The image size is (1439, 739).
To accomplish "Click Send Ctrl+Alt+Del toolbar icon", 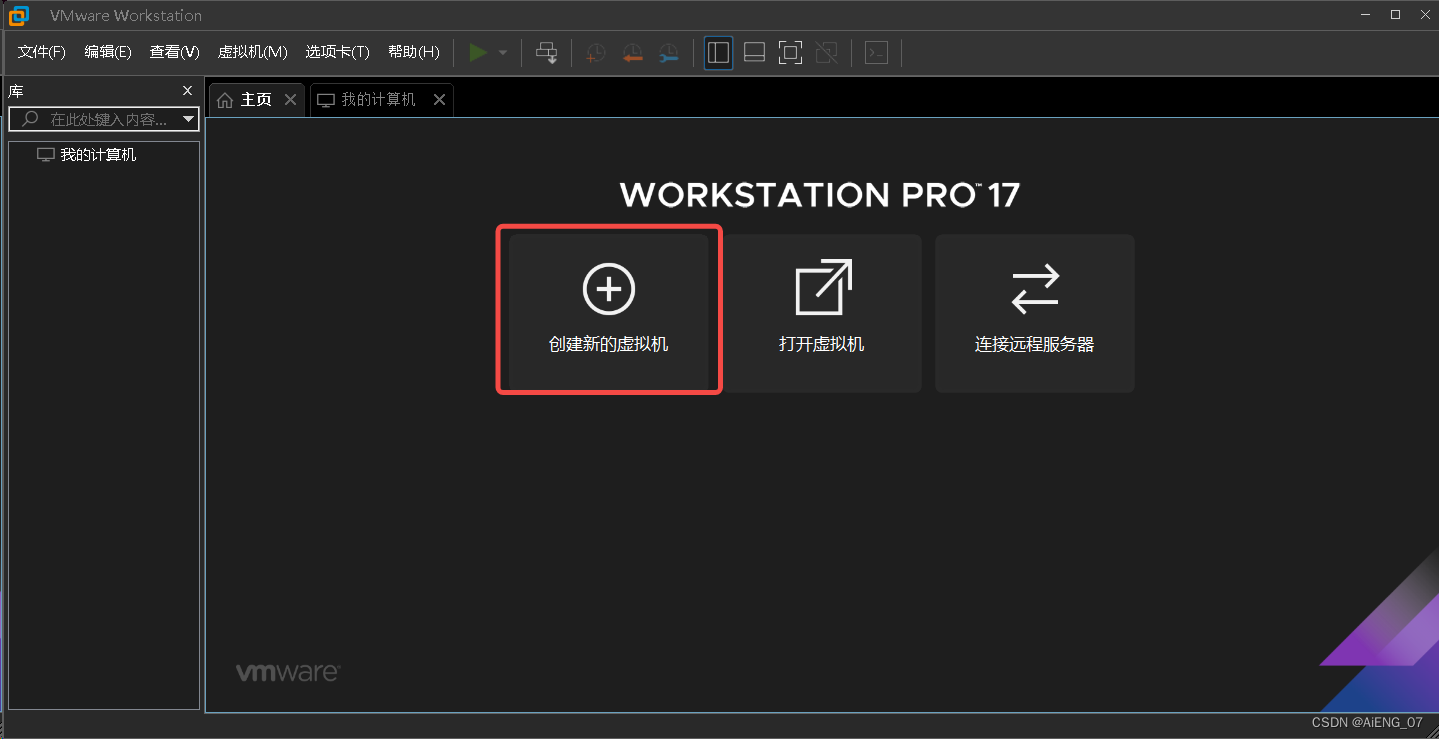I will [546, 52].
